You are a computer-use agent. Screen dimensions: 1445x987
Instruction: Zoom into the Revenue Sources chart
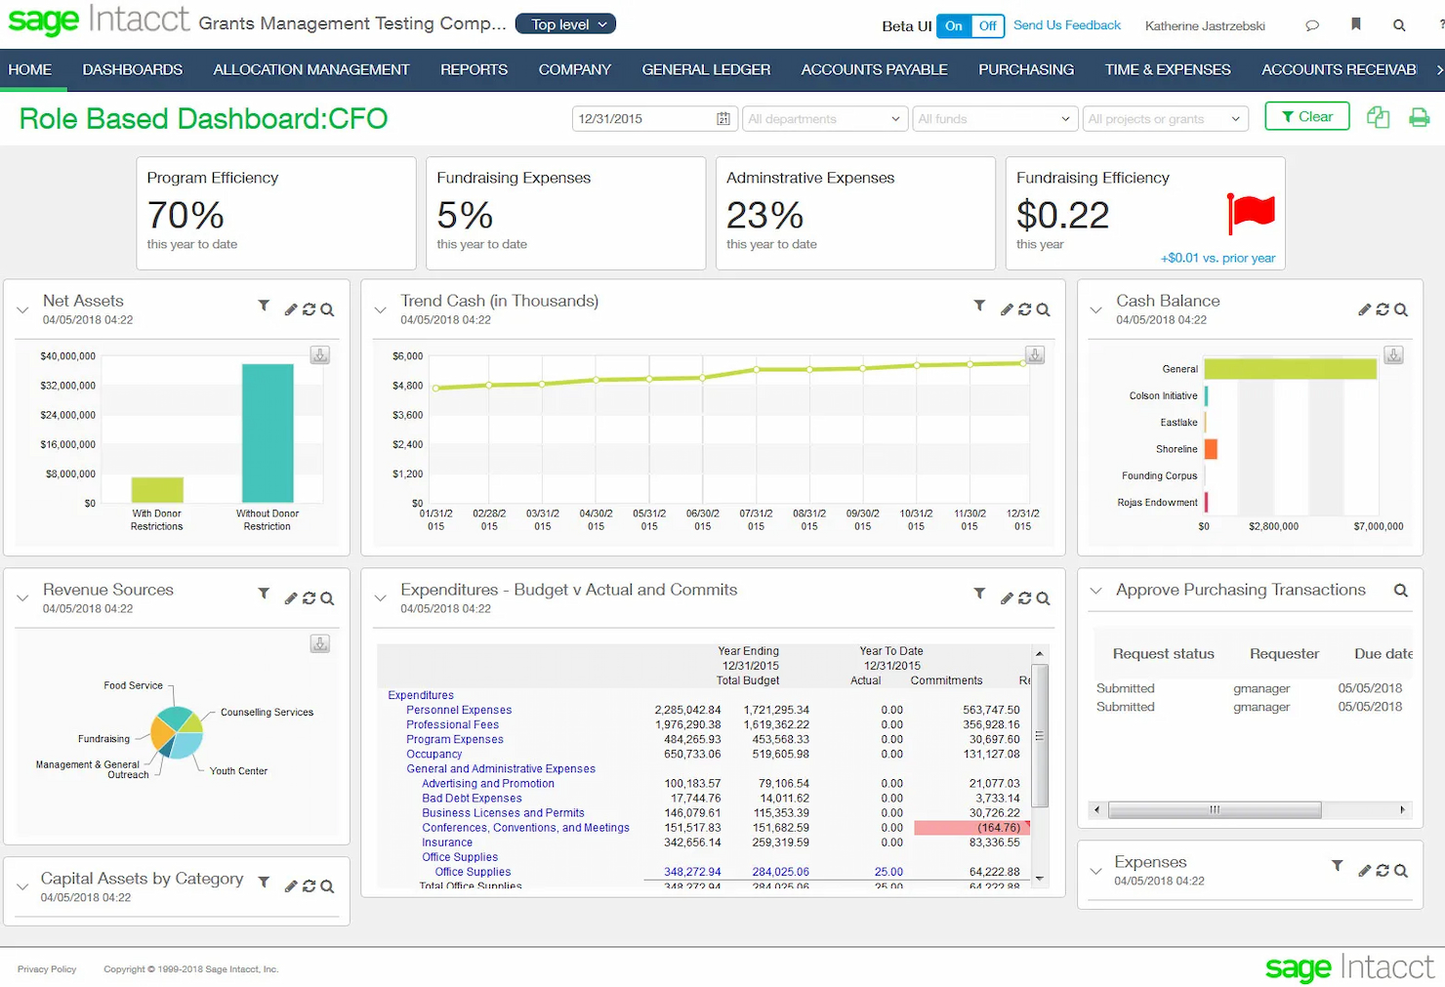(326, 597)
